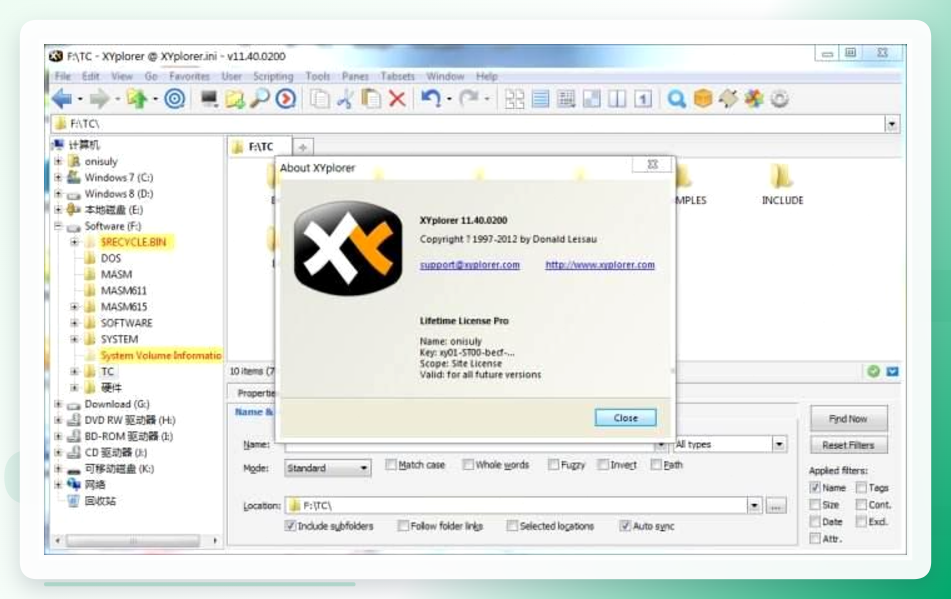Click the blue concentric-circle target icon
Image resolution: width=951 pixels, height=599 pixels.
175,98
